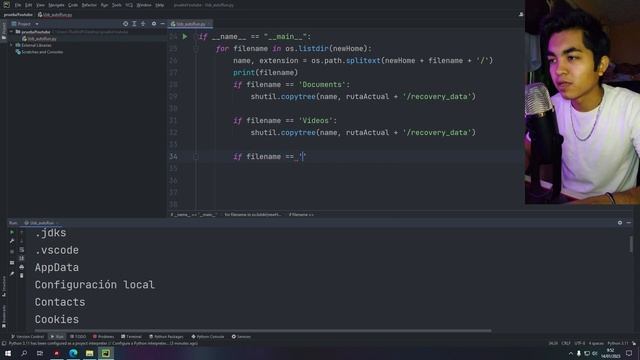Open the Edit menu
This screenshot has height=360, width=640.
tap(28, 5)
